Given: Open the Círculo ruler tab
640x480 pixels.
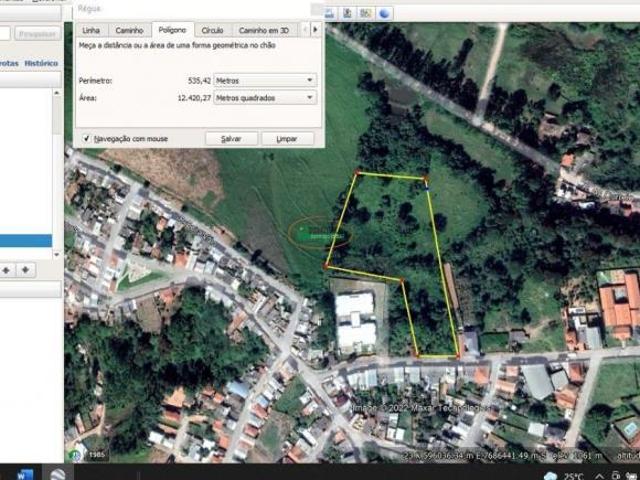Looking at the screenshot, I should (x=212, y=31).
